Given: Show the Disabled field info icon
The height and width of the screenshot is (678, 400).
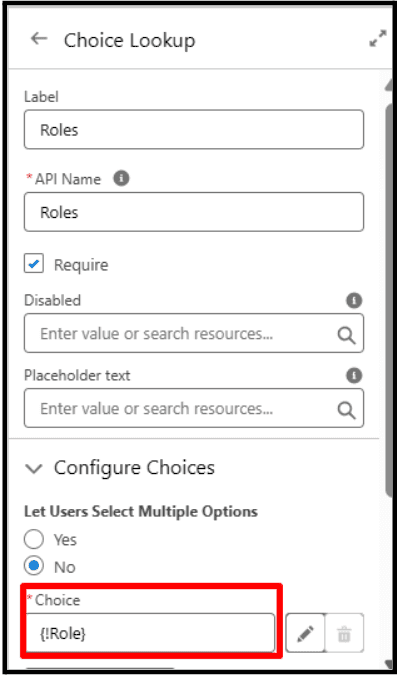Looking at the screenshot, I should point(354,300).
